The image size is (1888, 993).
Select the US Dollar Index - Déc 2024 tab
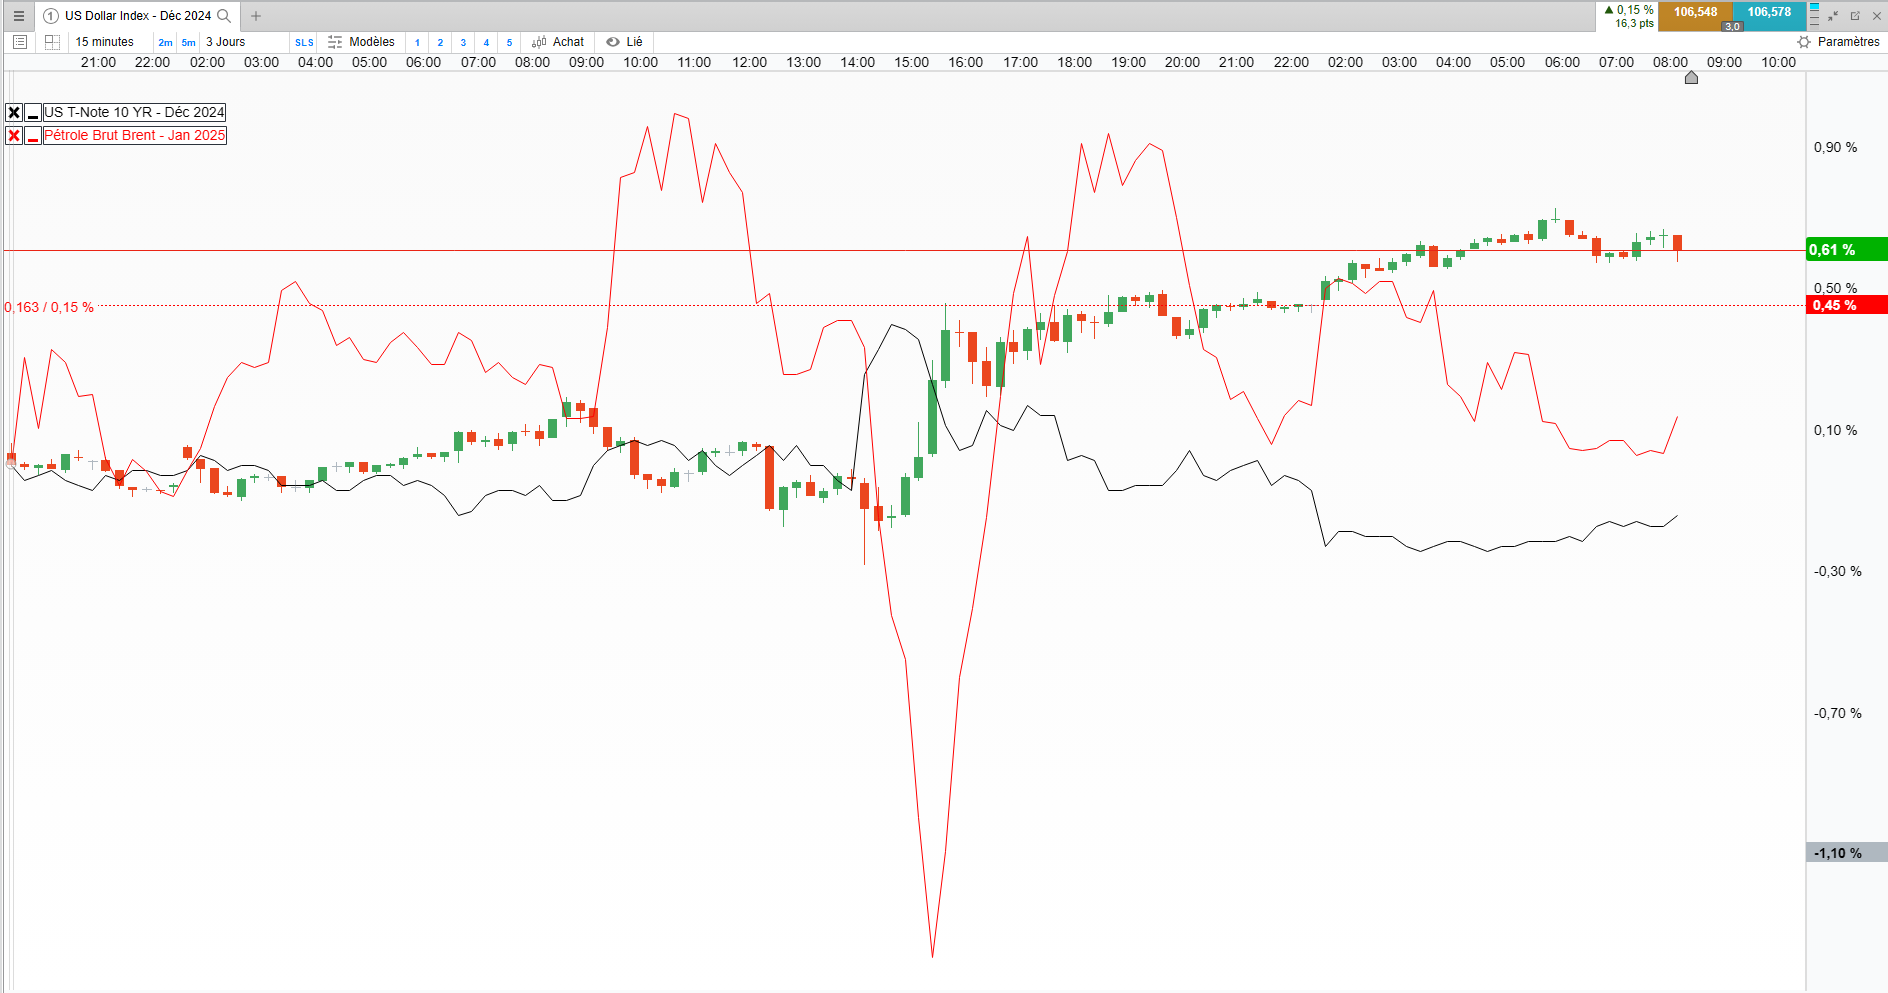tap(138, 16)
